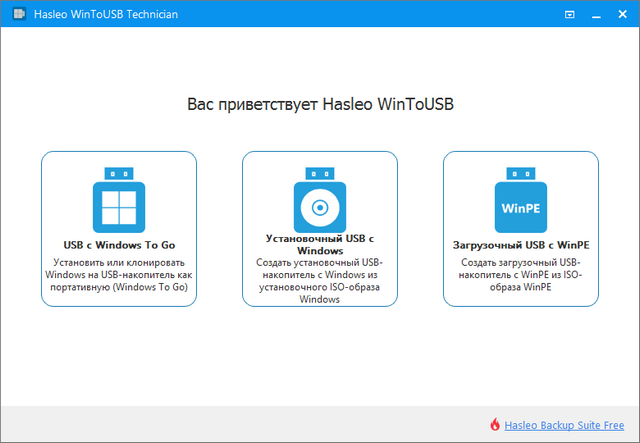Click the installation USB disc icon
This screenshot has width=640, height=443.
click(320, 200)
